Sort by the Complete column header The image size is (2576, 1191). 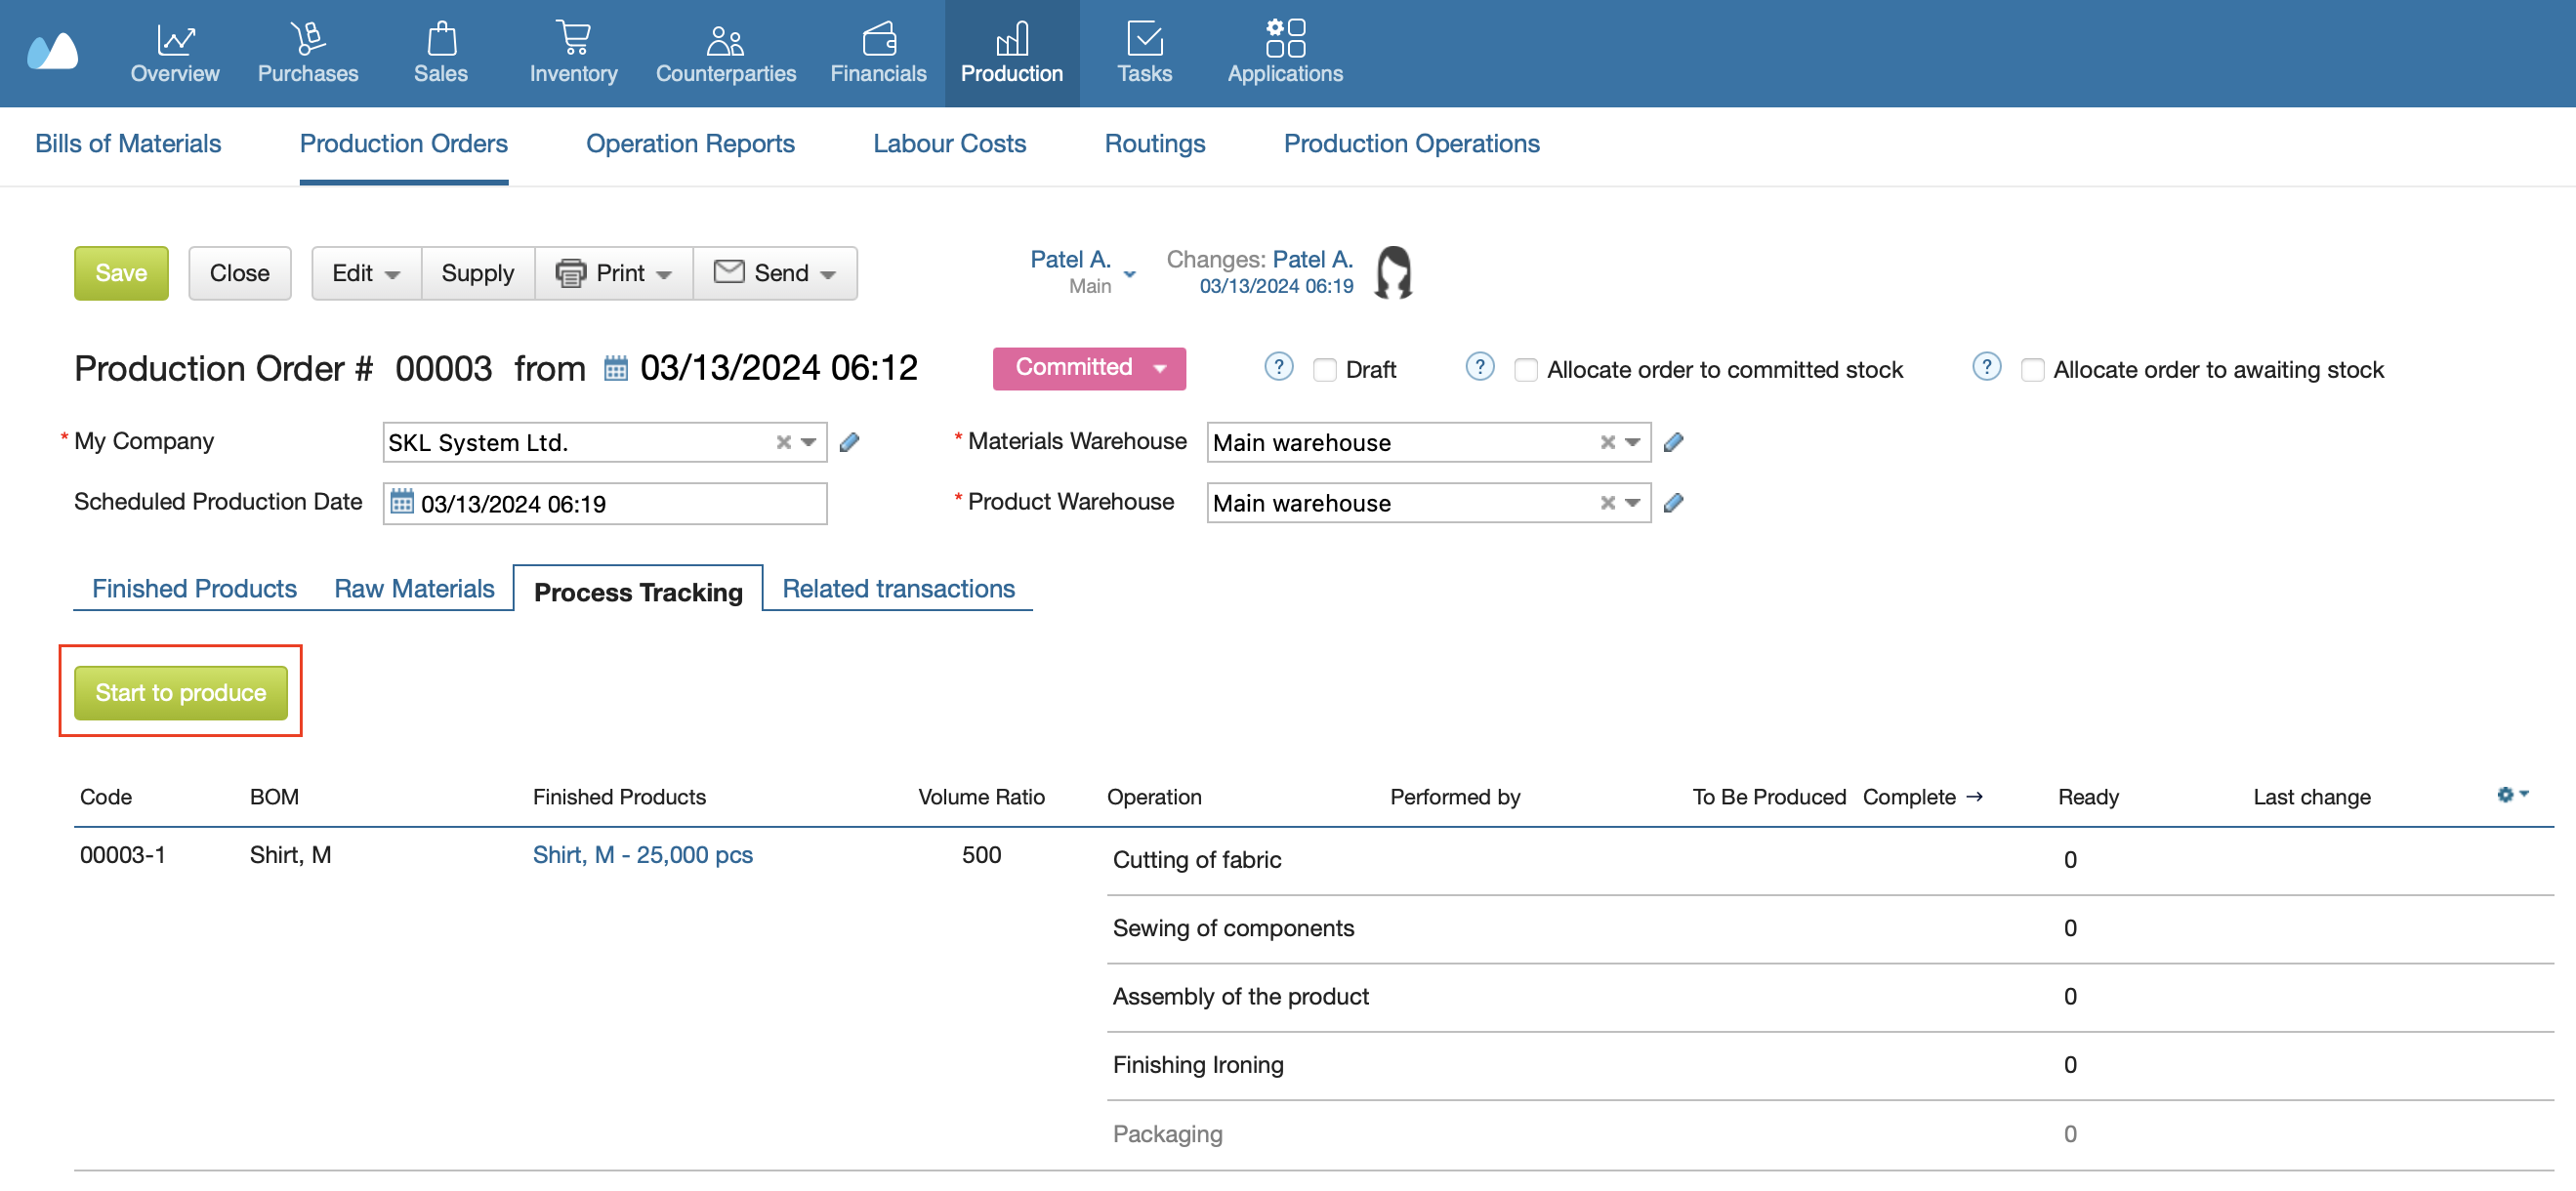(1922, 797)
